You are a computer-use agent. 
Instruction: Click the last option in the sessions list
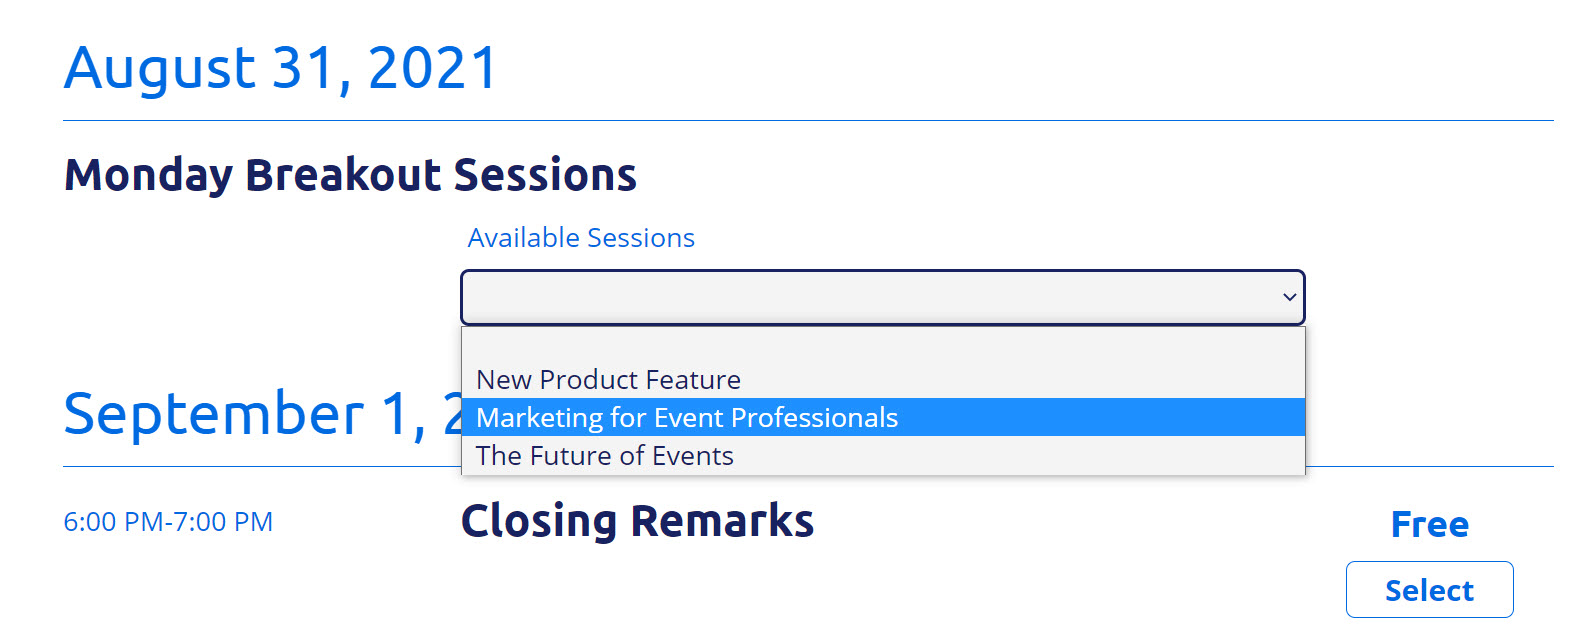tap(604, 455)
